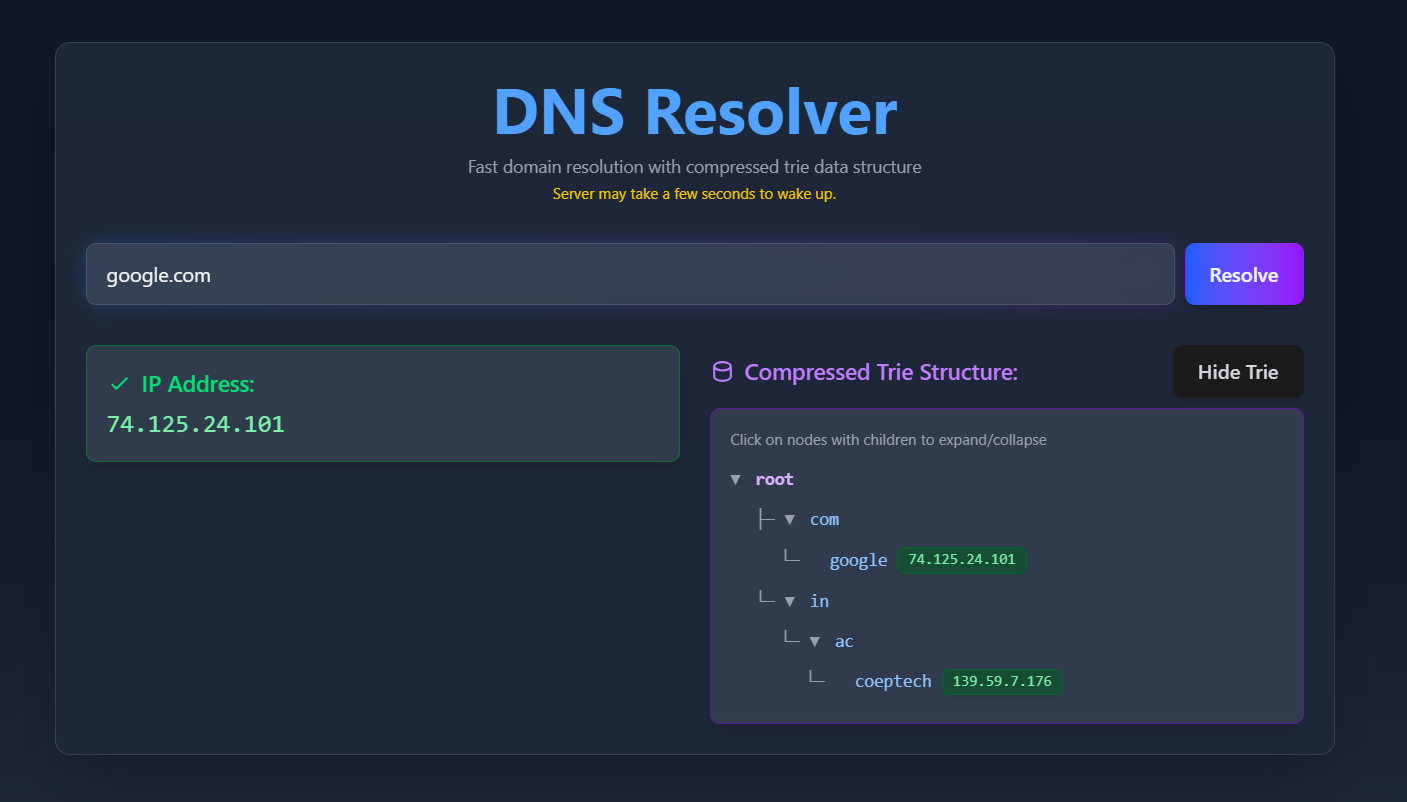Click the purple database icon near Compressed Trie Structure

[723, 372]
